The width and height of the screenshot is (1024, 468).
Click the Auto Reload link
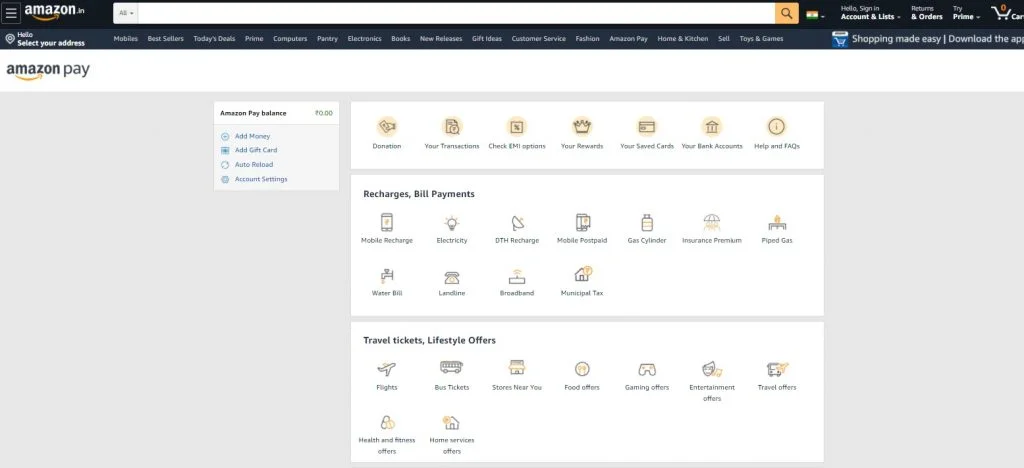(x=254, y=165)
